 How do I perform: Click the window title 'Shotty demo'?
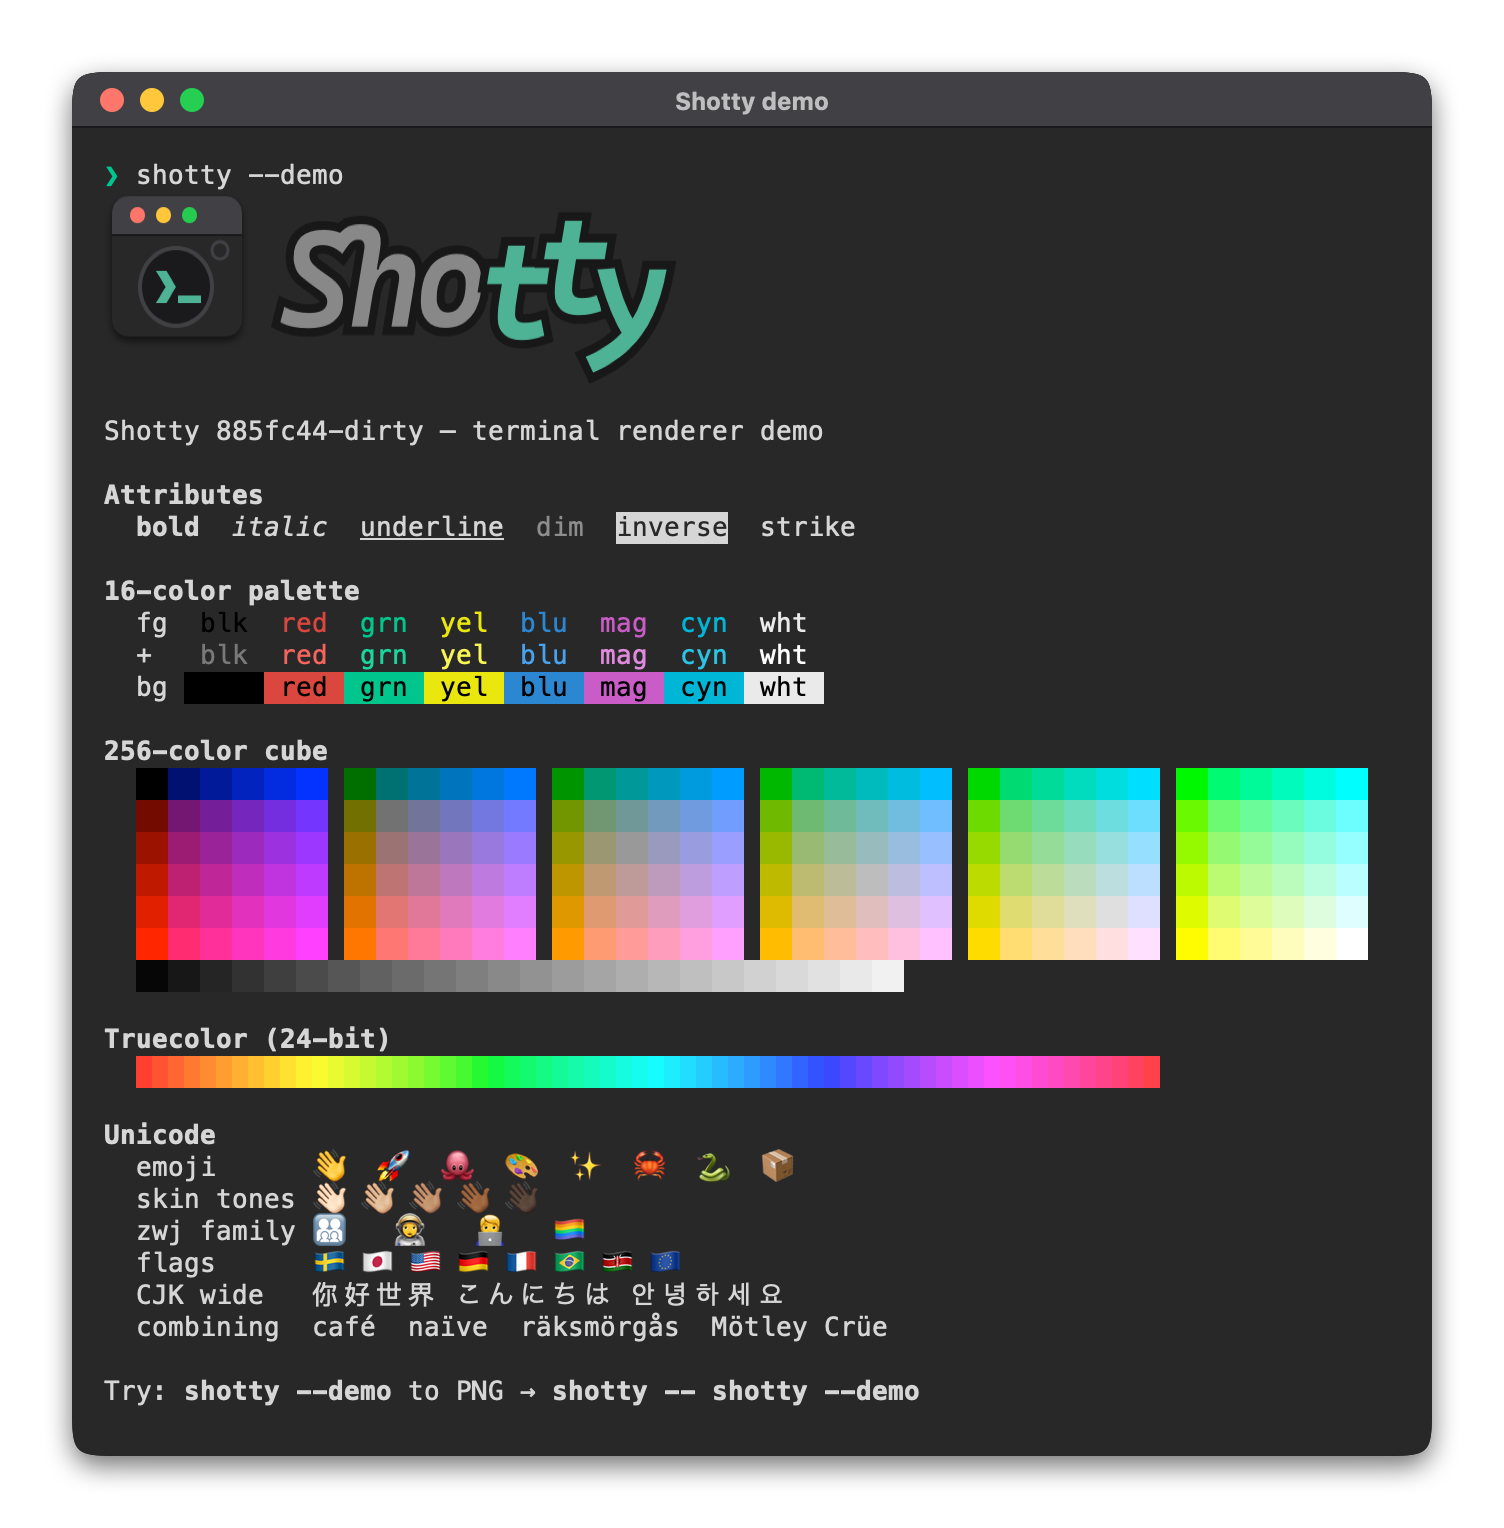point(752,102)
